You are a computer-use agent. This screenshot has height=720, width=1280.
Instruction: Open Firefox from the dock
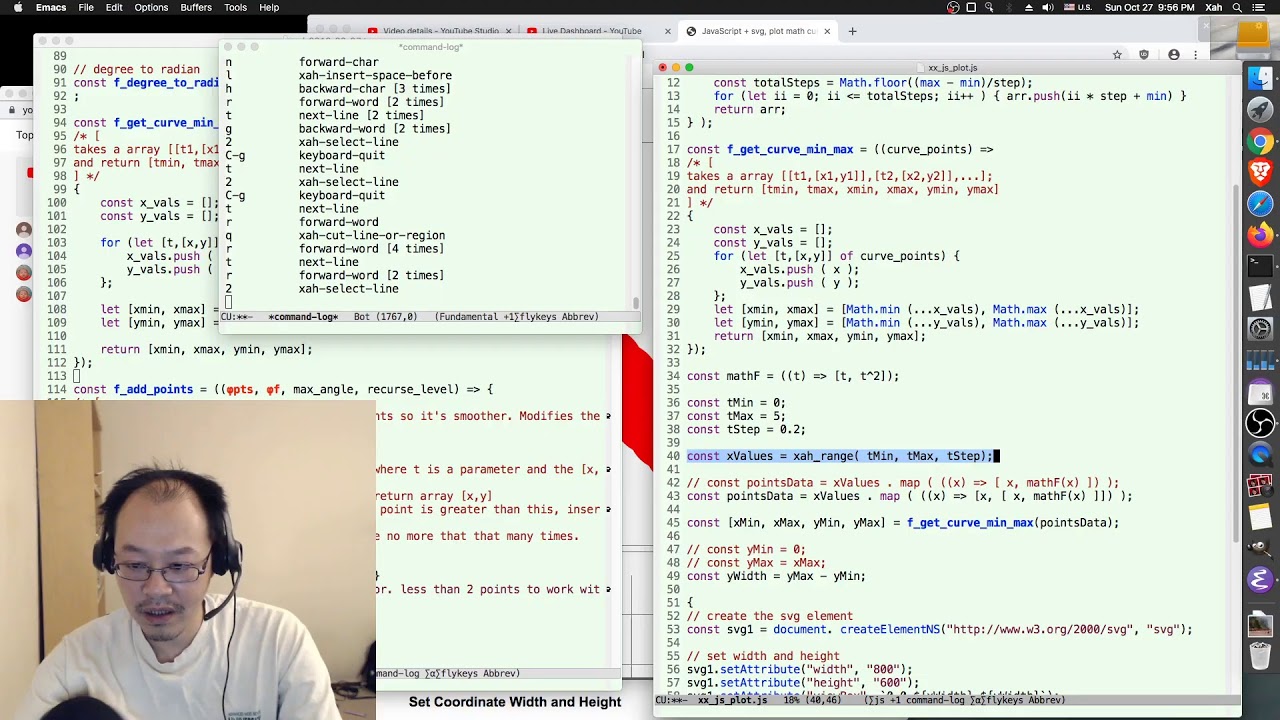[1260, 235]
